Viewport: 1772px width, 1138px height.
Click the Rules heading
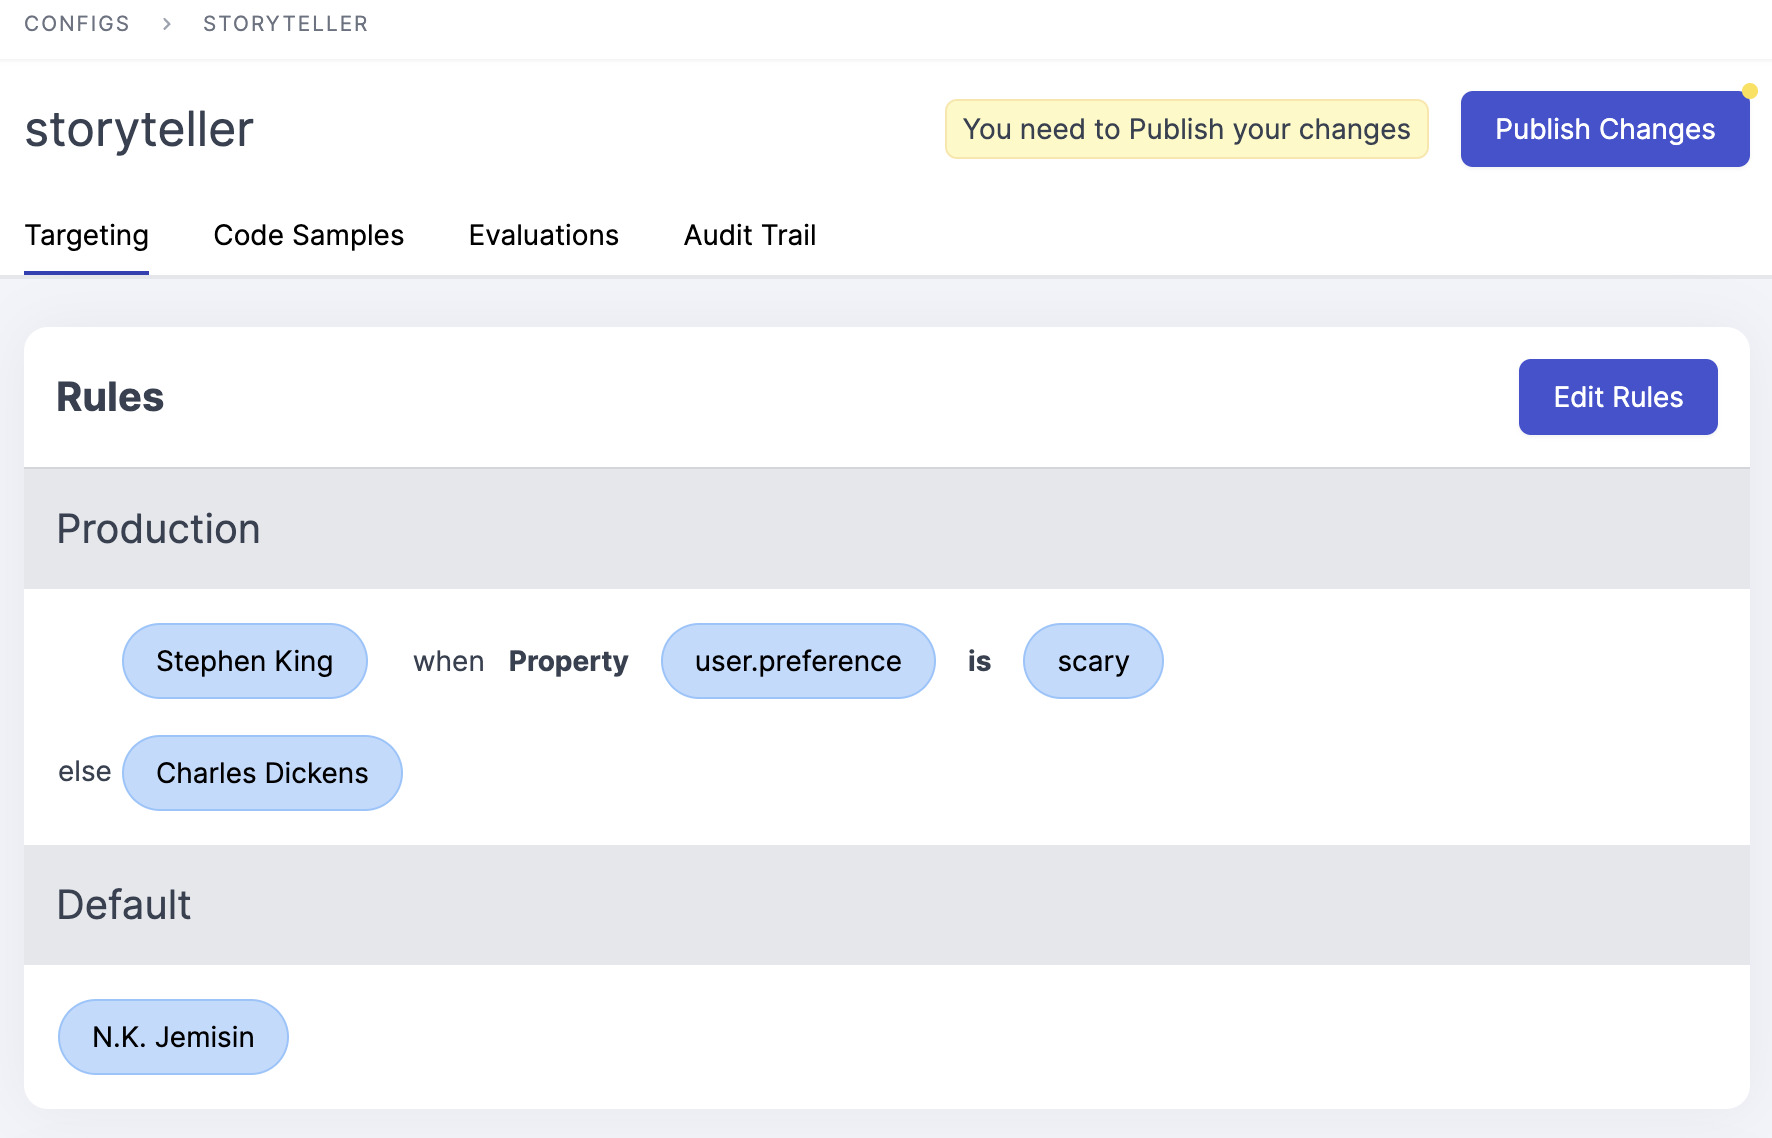click(x=110, y=397)
